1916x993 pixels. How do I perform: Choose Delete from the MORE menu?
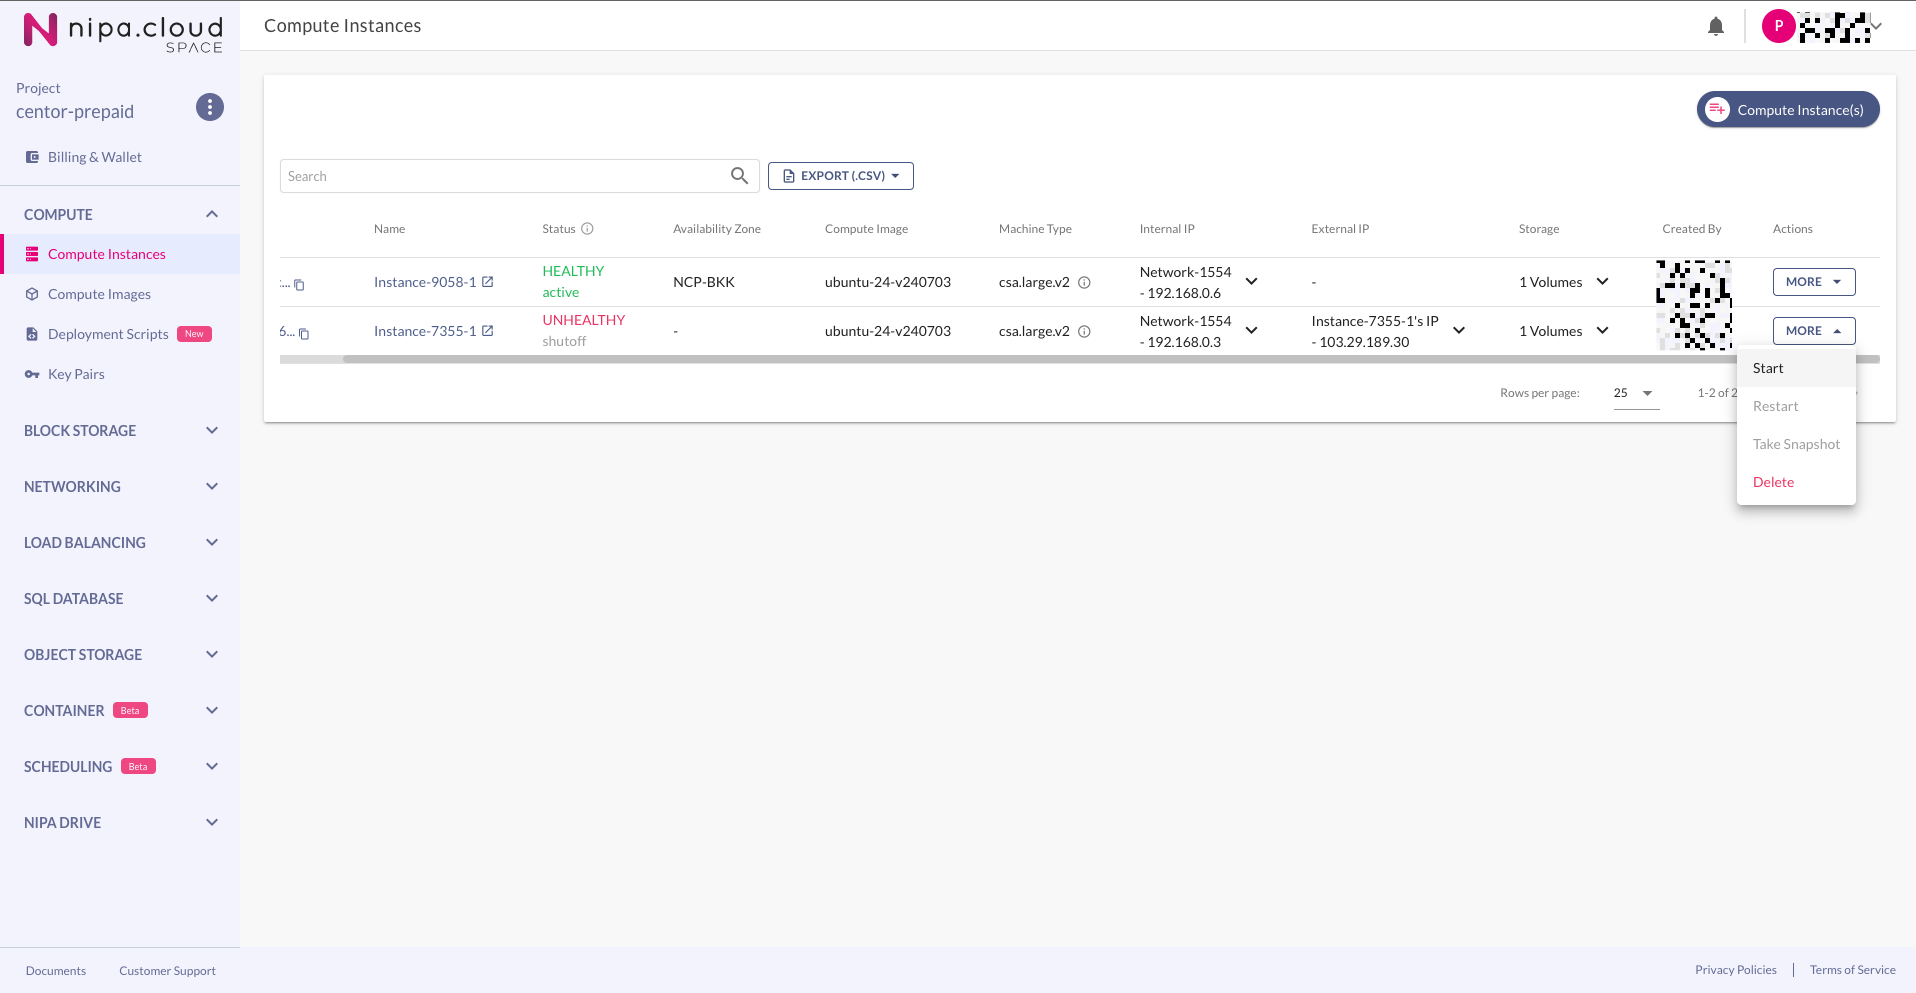[1796, 482]
